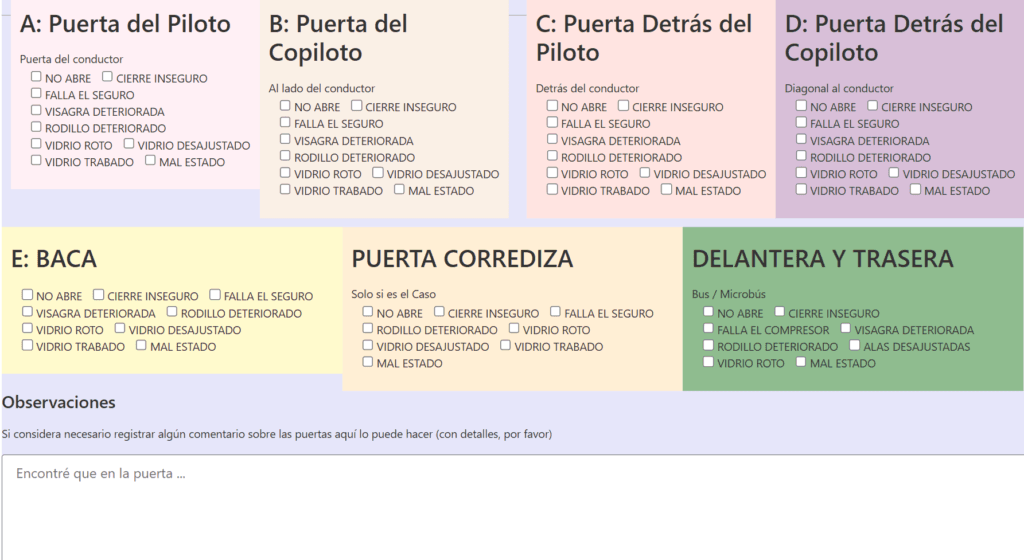Enable FALLA EL SEGURO in Puerta del Piloto

[36, 94]
